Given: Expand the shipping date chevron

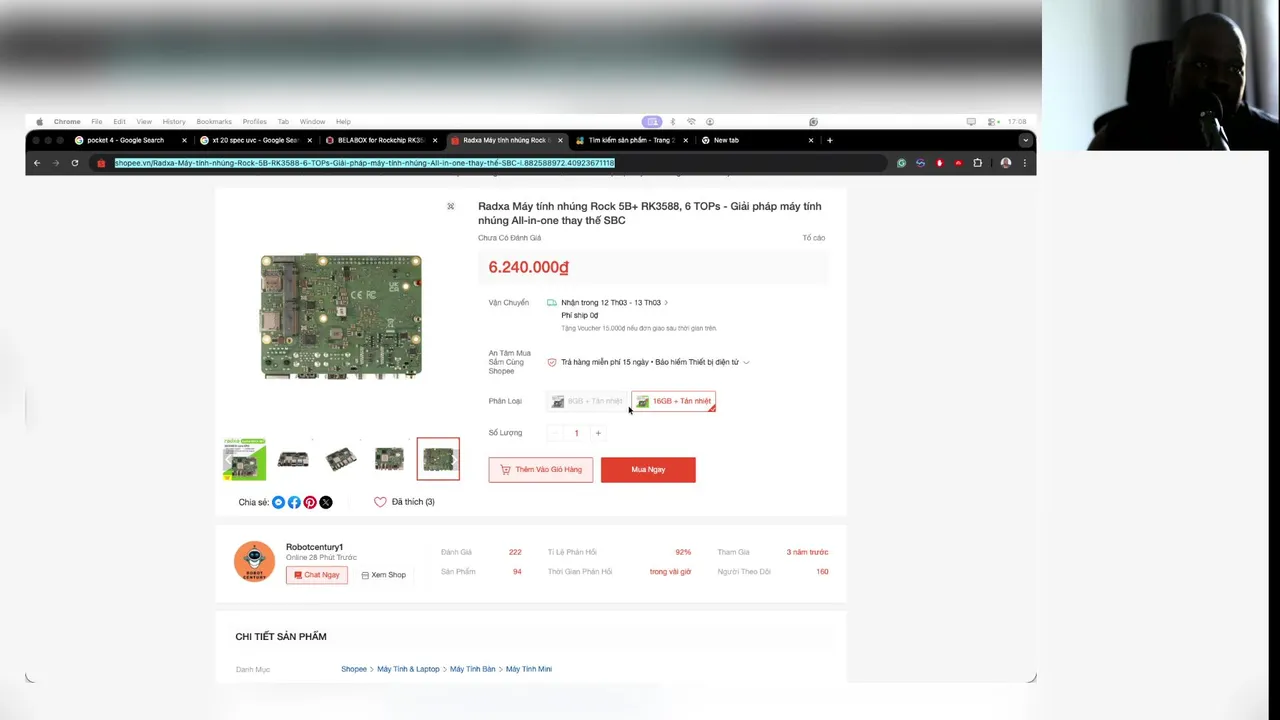Looking at the screenshot, I should click(666, 302).
